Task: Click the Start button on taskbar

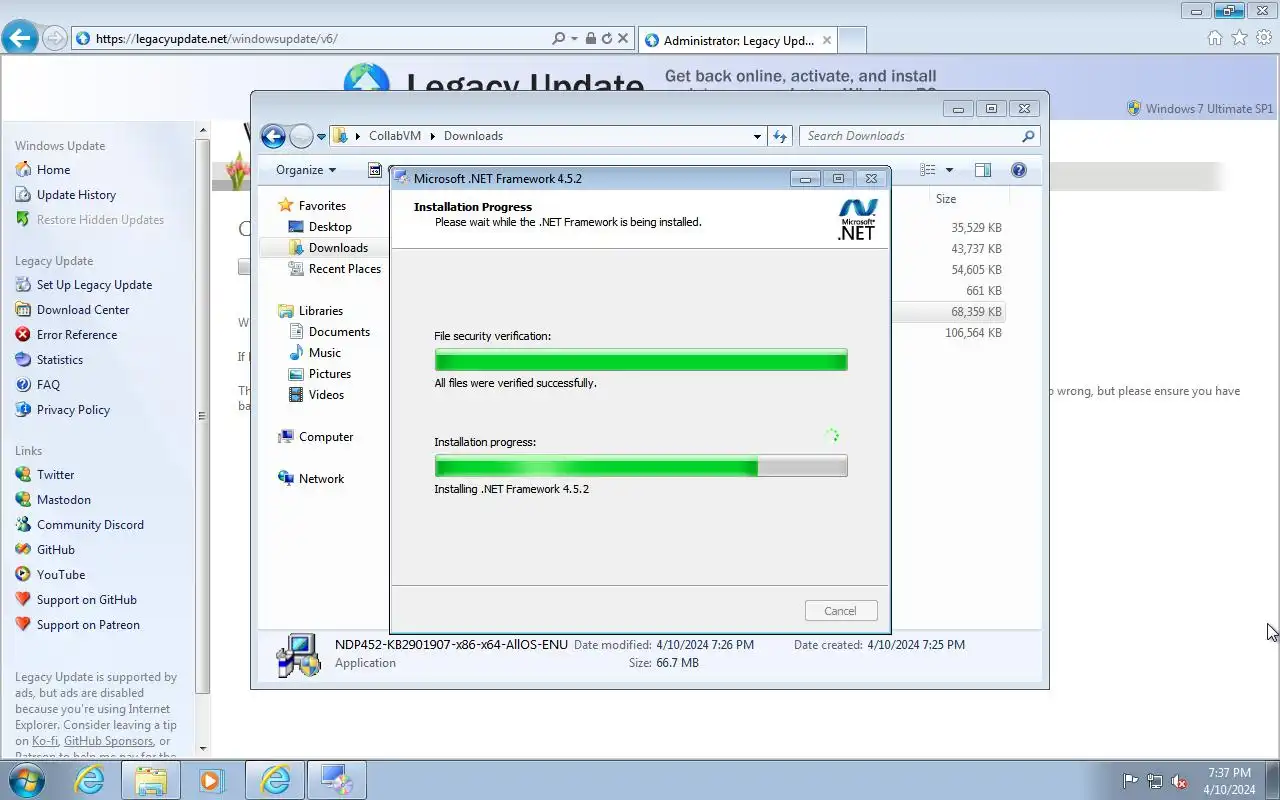Action: (26, 780)
